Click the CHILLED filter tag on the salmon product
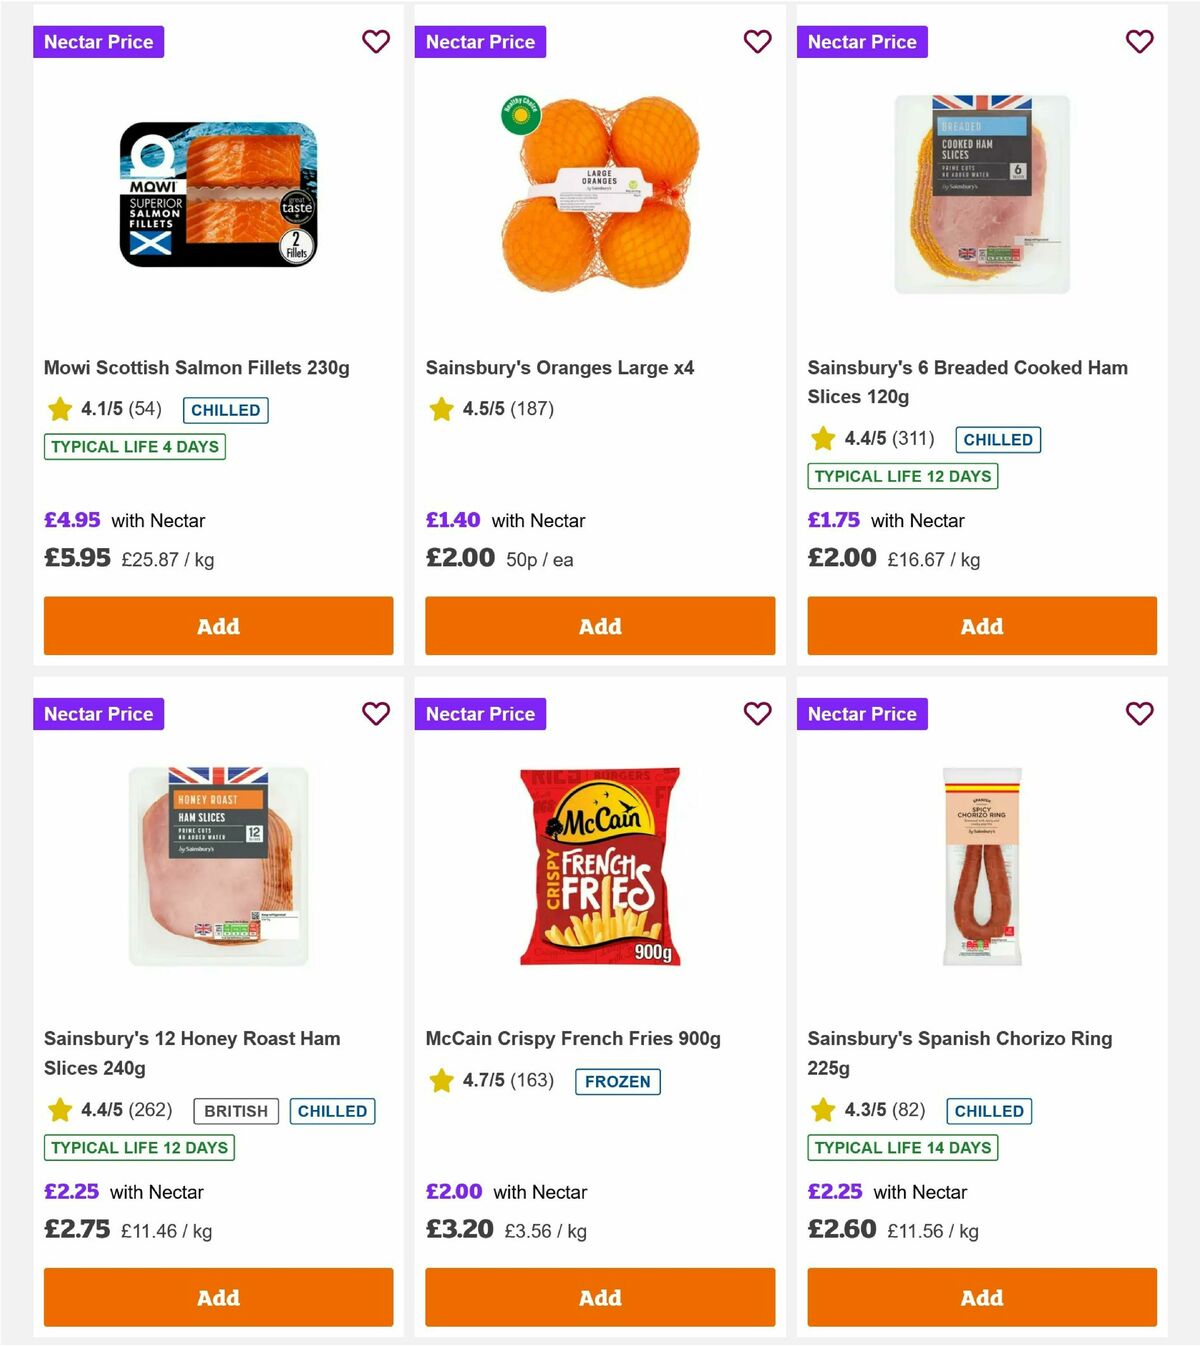Viewport: 1200px width, 1346px height. [225, 410]
